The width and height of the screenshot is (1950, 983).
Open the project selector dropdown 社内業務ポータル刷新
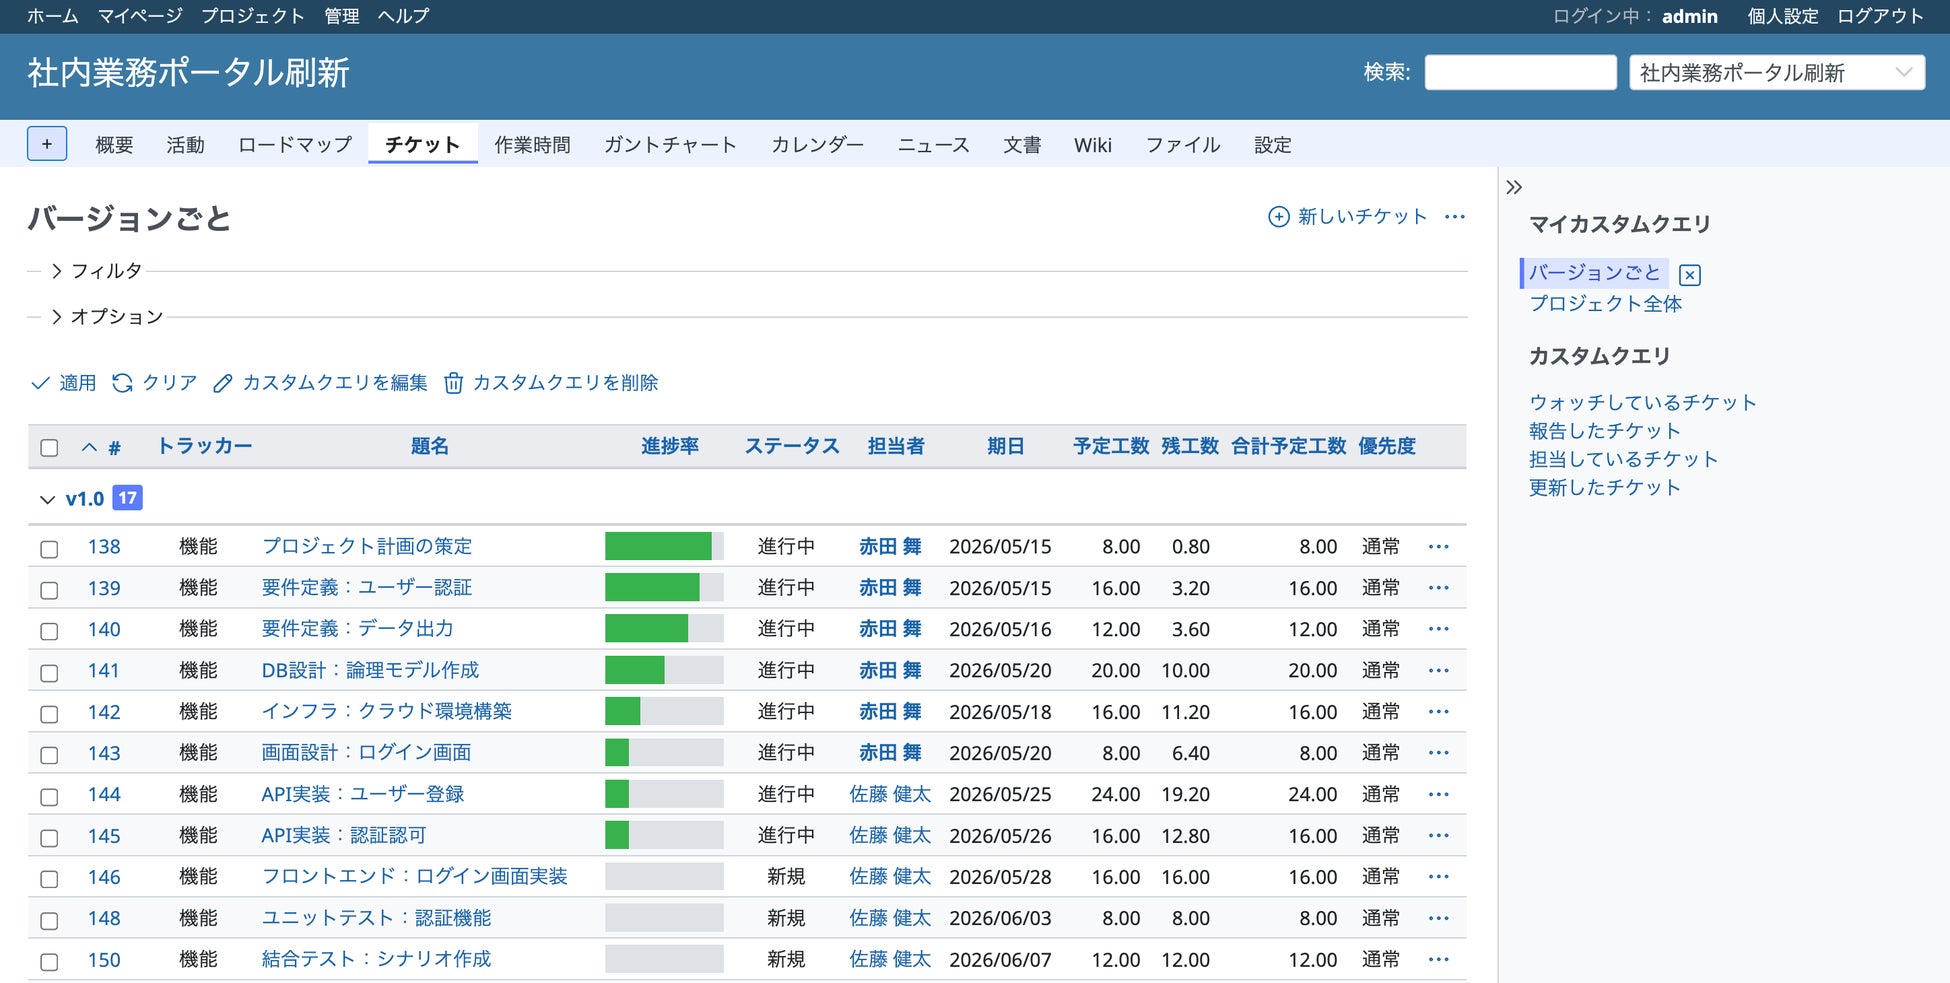1777,72
